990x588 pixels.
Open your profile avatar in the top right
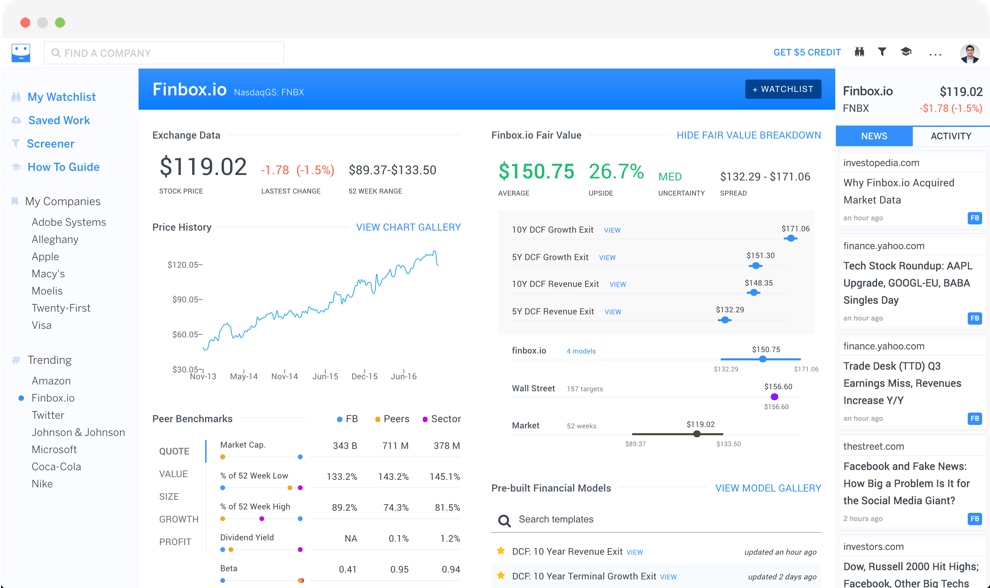[967, 52]
